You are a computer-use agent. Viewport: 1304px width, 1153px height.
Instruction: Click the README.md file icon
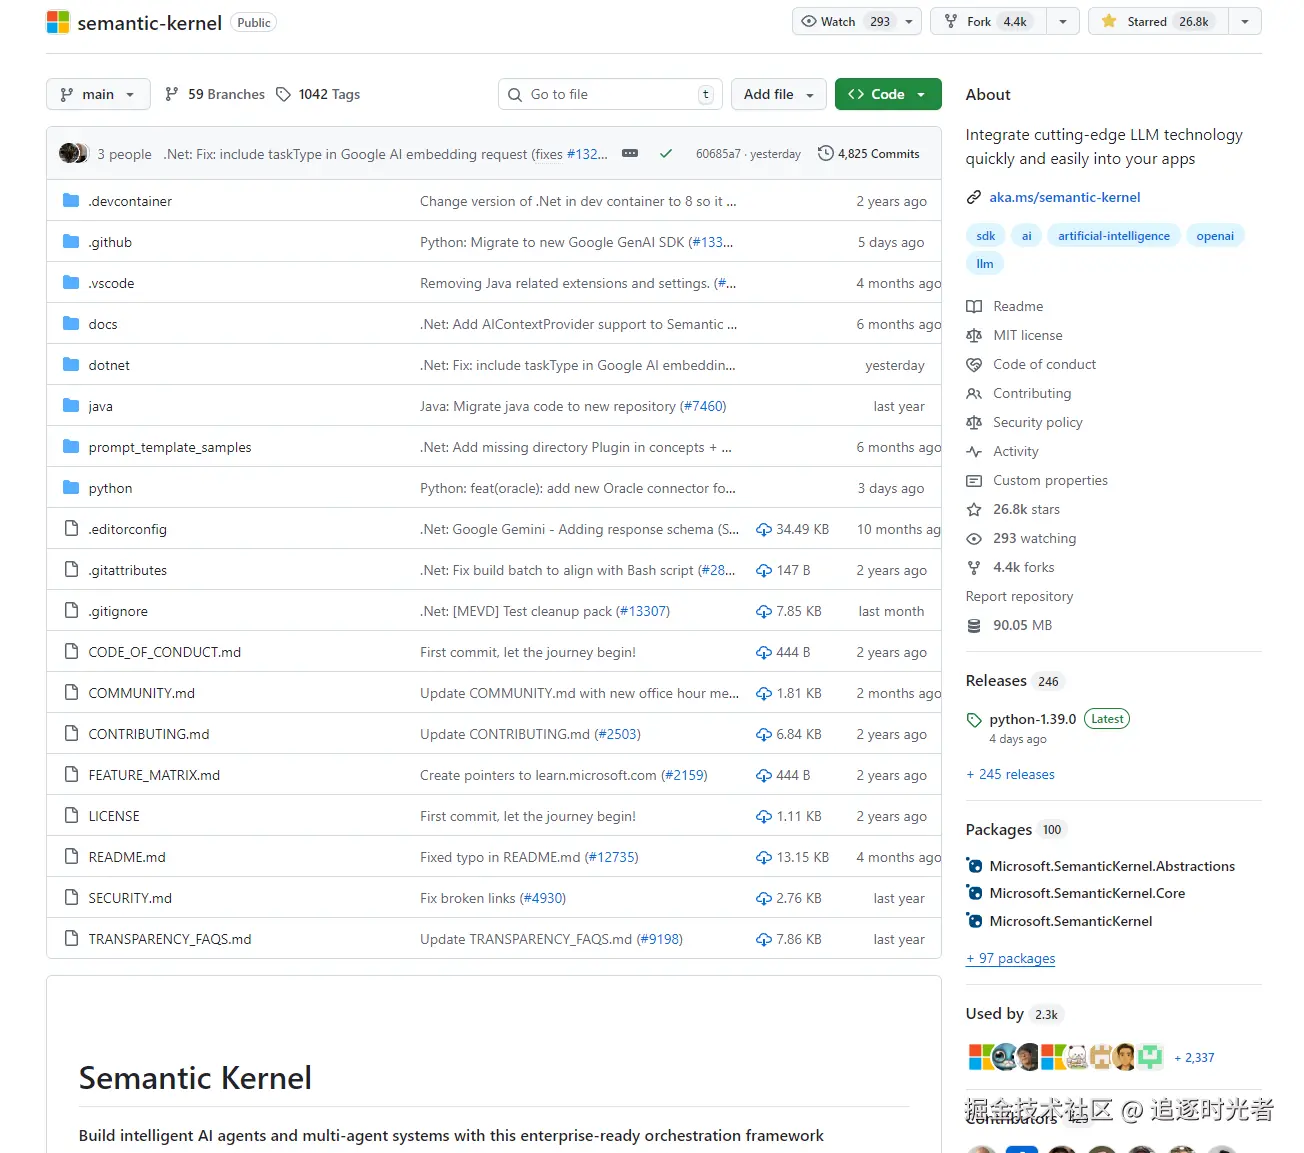click(71, 857)
